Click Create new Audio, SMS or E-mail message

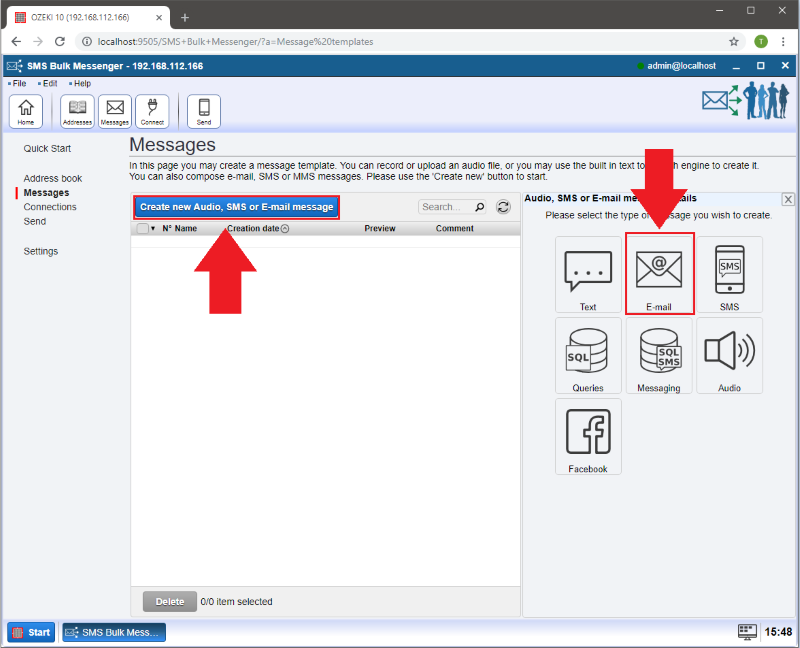(x=236, y=207)
